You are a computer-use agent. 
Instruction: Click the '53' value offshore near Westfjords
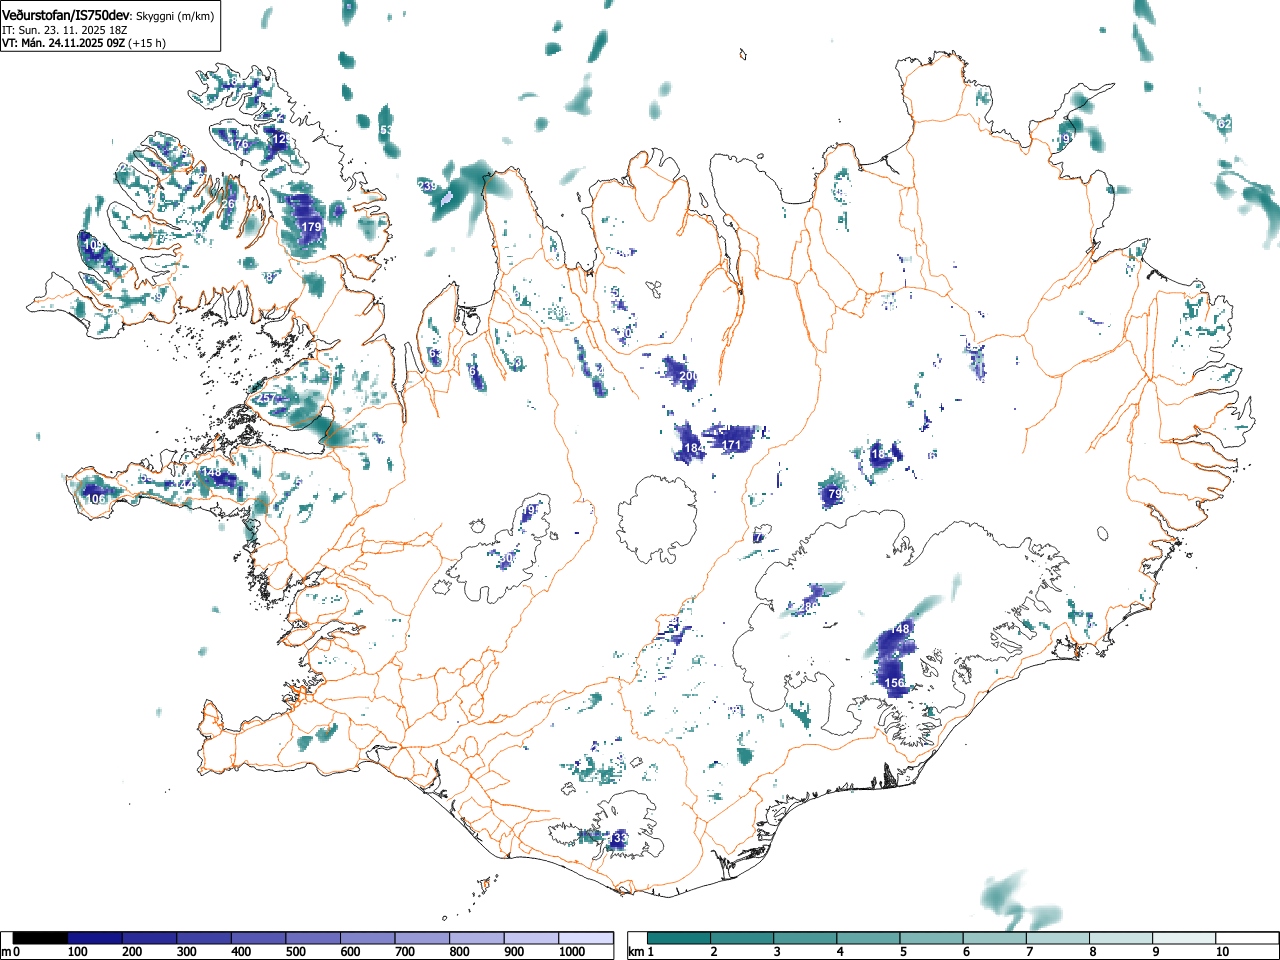[x=386, y=131]
